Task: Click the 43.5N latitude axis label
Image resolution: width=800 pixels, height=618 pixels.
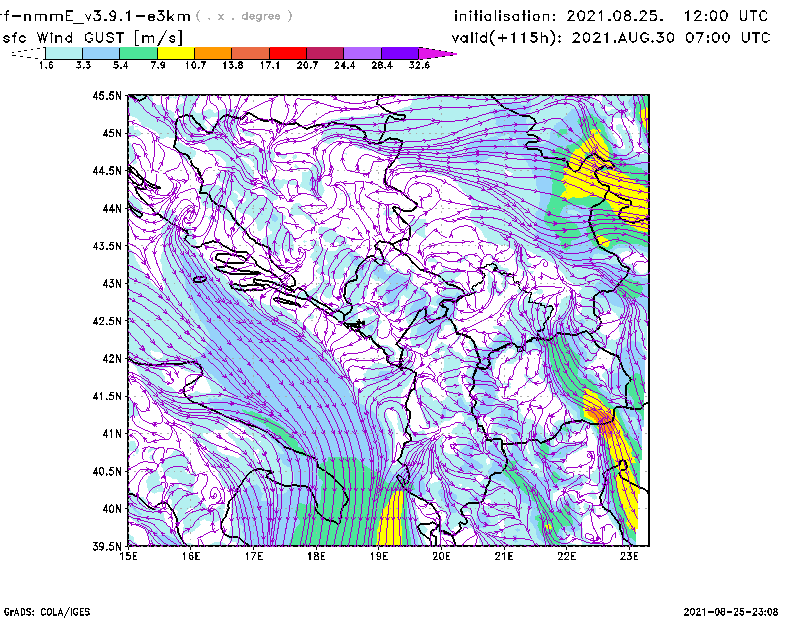Action: click(107, 246)
